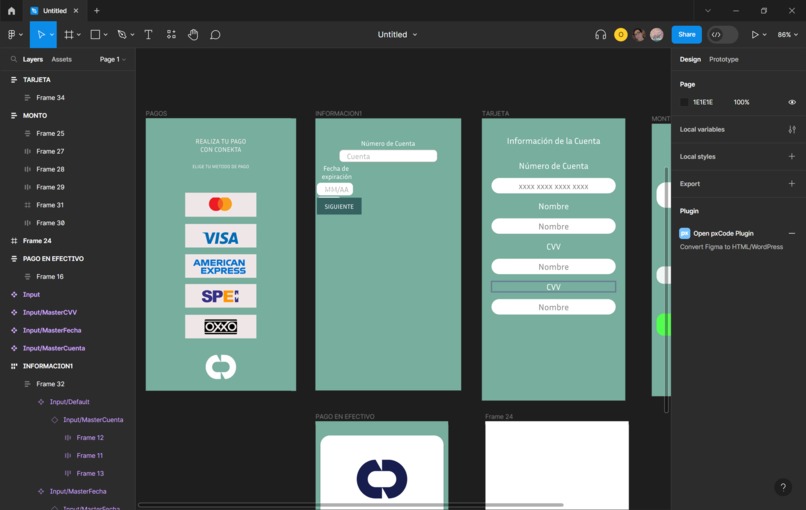Image resolution: width=806 pixels, height=510 pixels.
Task: Open the move tools dropdown arrow
Action: coord(52,35)
